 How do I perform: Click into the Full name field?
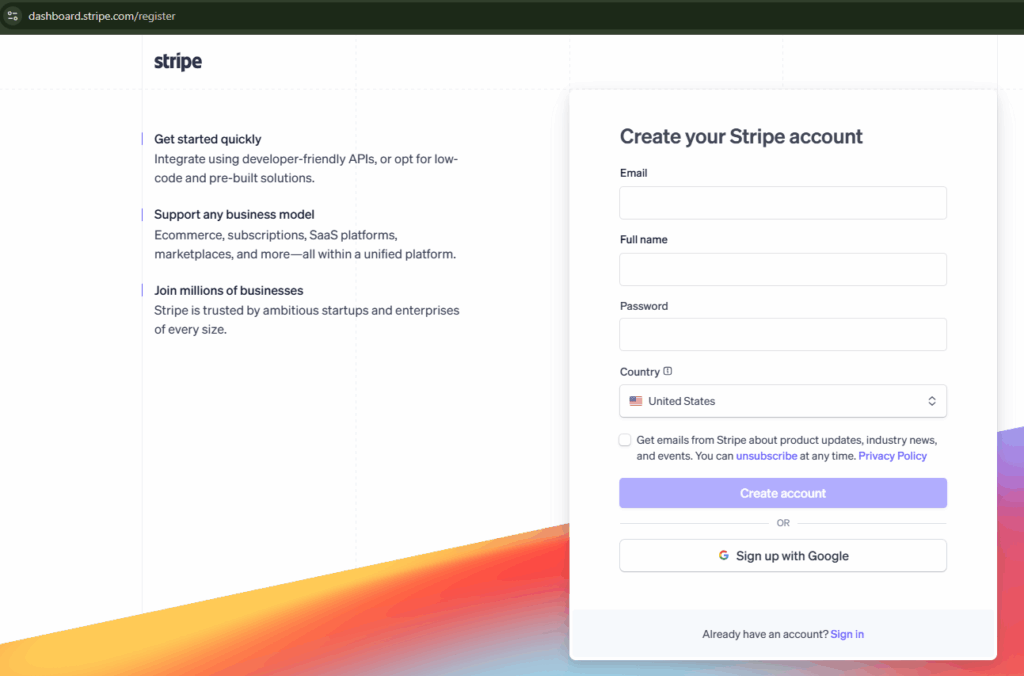tap(782, 269)
